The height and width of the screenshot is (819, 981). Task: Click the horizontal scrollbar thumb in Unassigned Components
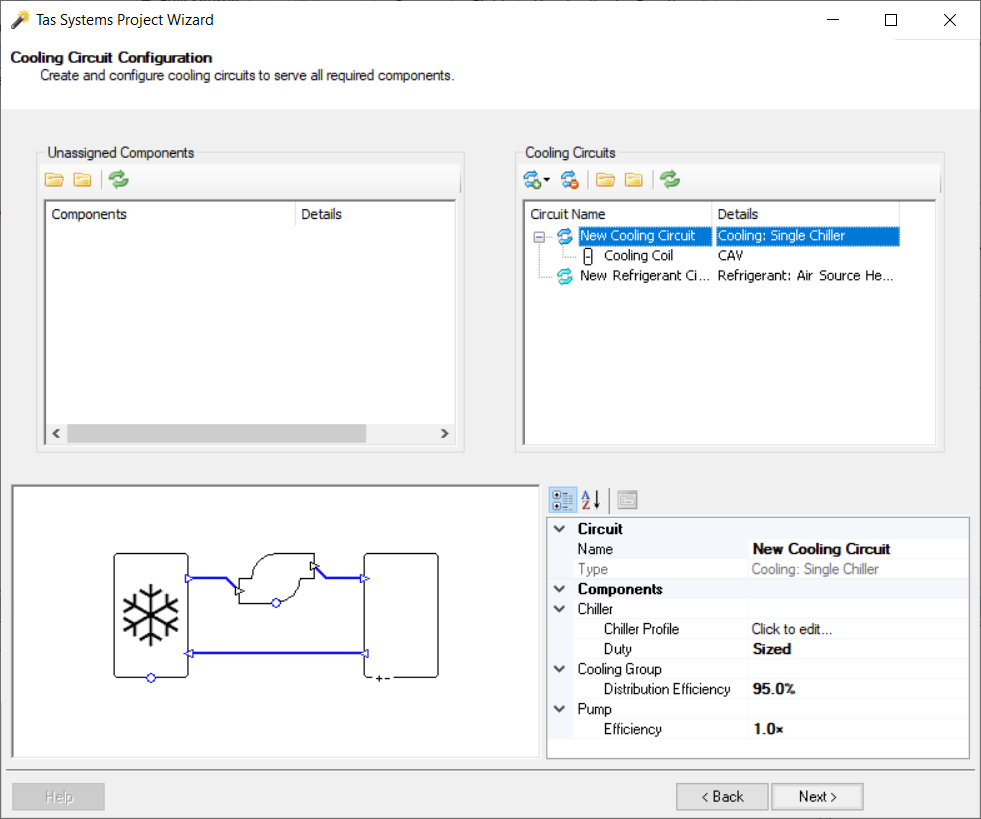[x=216, y=434]
